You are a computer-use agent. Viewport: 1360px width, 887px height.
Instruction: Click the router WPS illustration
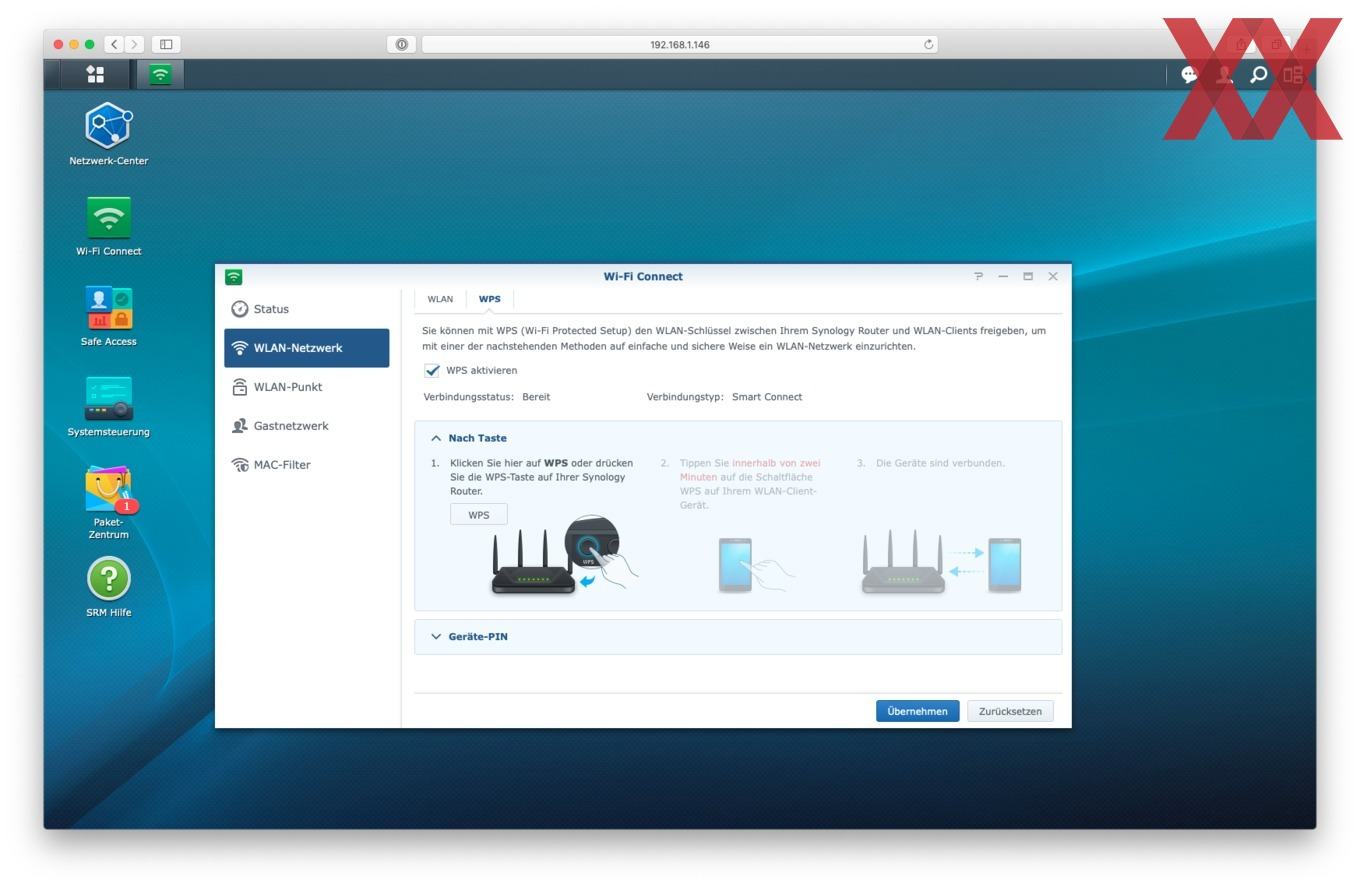click(563, 556)
